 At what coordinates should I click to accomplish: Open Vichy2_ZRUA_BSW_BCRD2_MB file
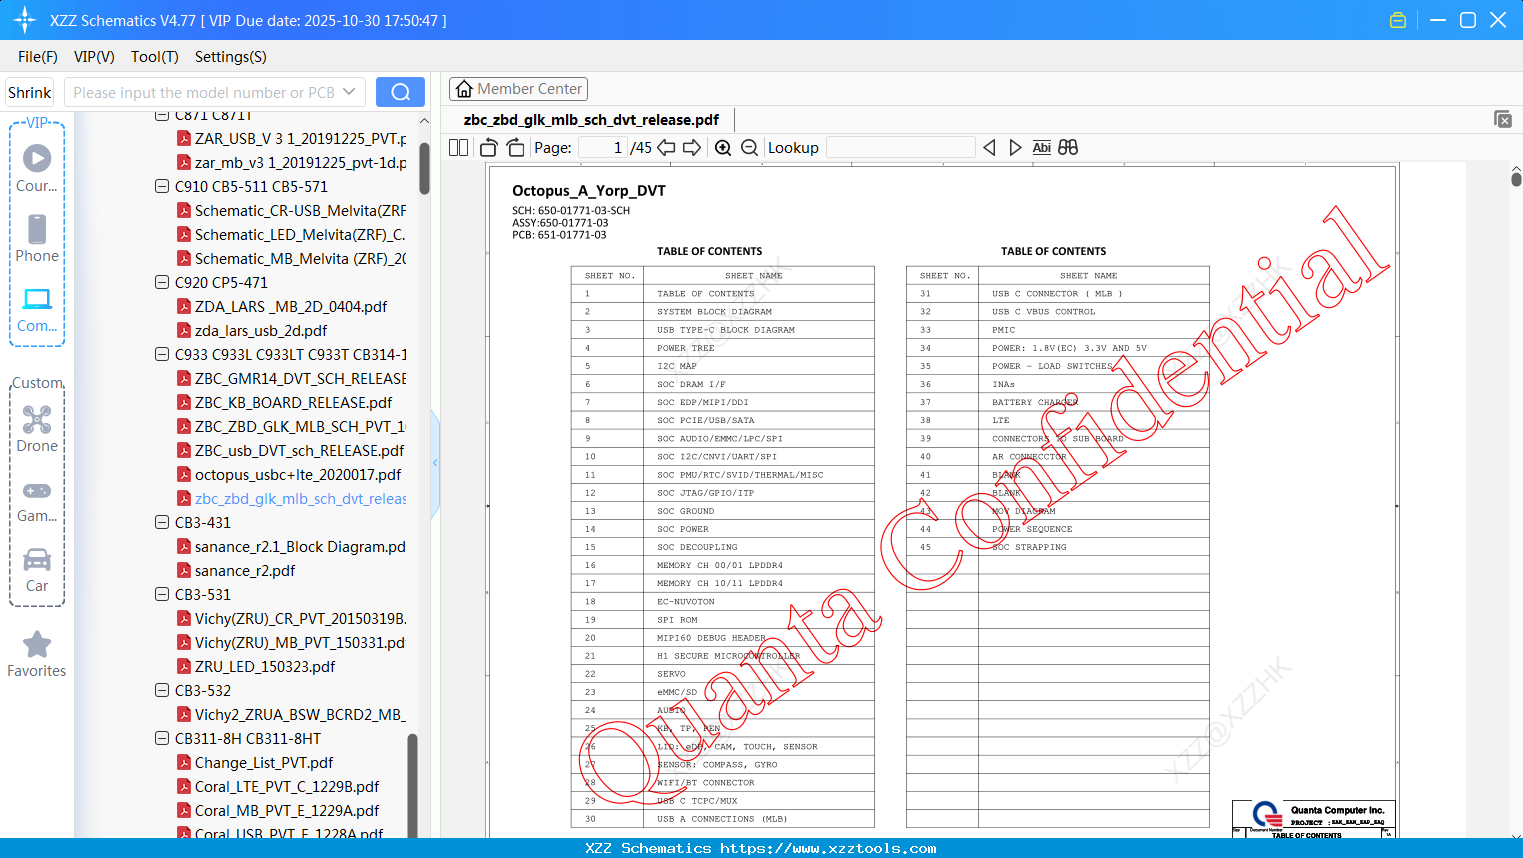click(300, 715)
